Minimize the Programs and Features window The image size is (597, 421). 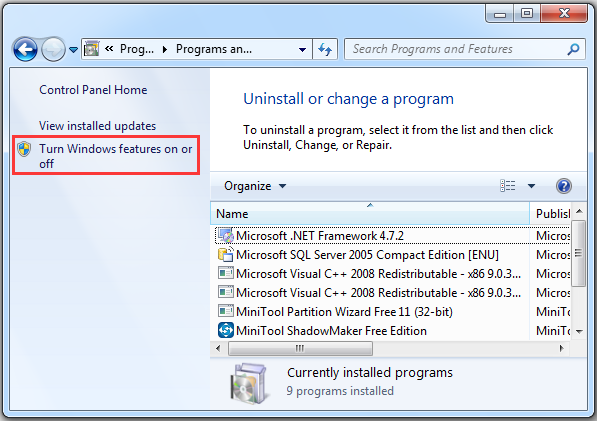click(x=500, y=14)
